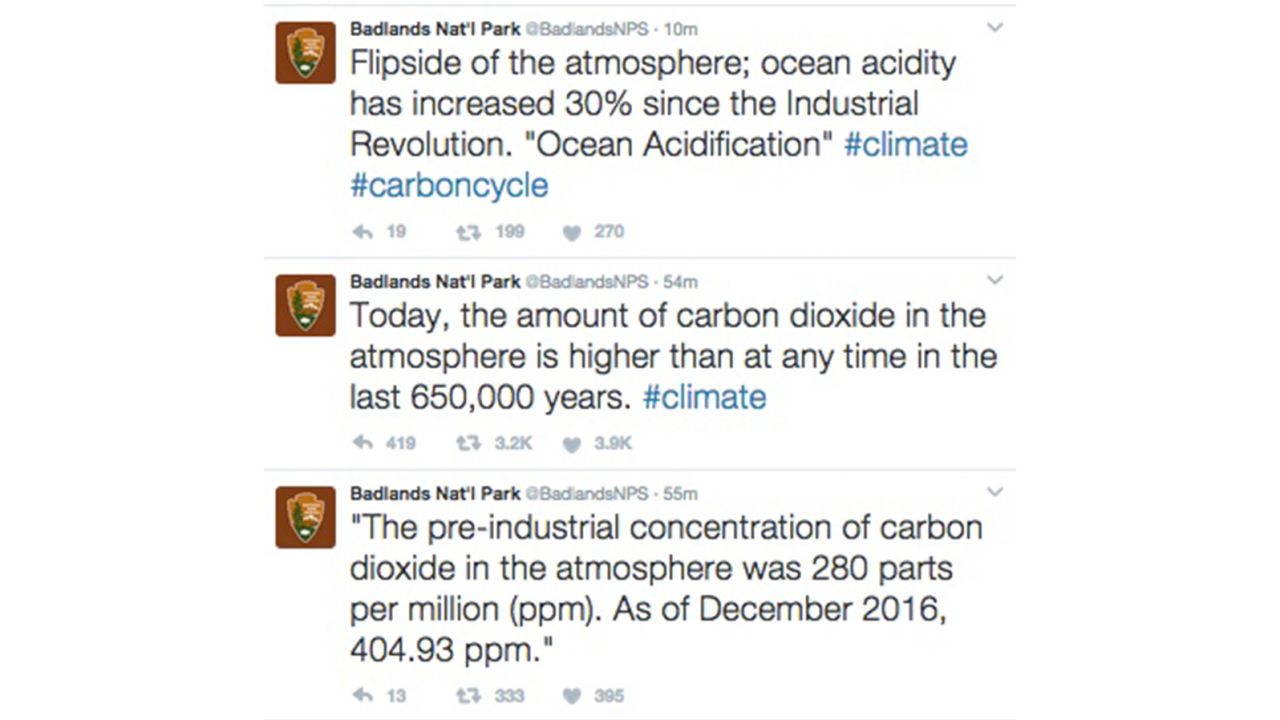This screenshot has height=720, width=1280.
Task: Open options chevron on ocean acidity tweet
Action: point(994,28)
